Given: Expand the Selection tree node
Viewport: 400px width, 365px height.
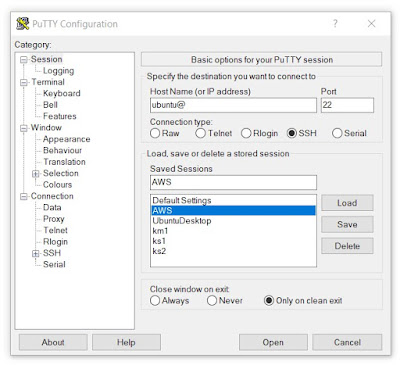Looking at the screenshot, I should tap(36, 174).
